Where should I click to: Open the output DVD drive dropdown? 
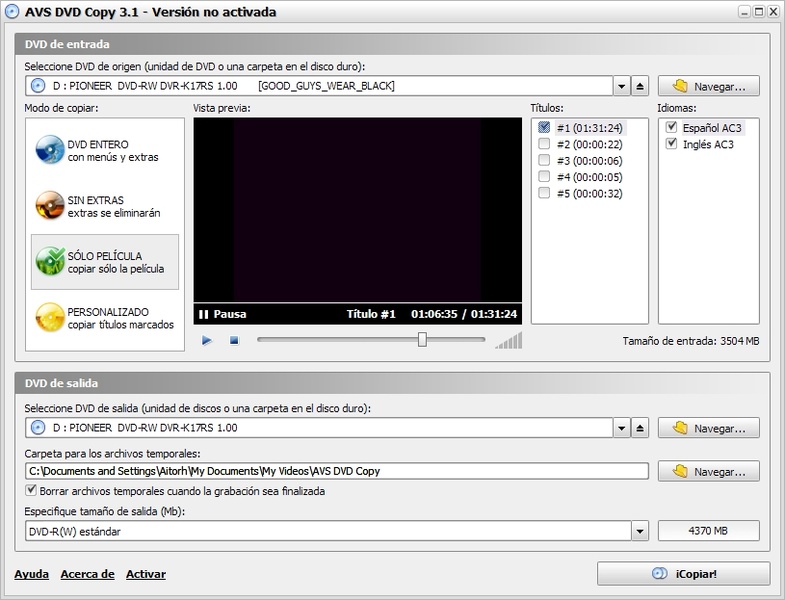[x=622, y=428]
